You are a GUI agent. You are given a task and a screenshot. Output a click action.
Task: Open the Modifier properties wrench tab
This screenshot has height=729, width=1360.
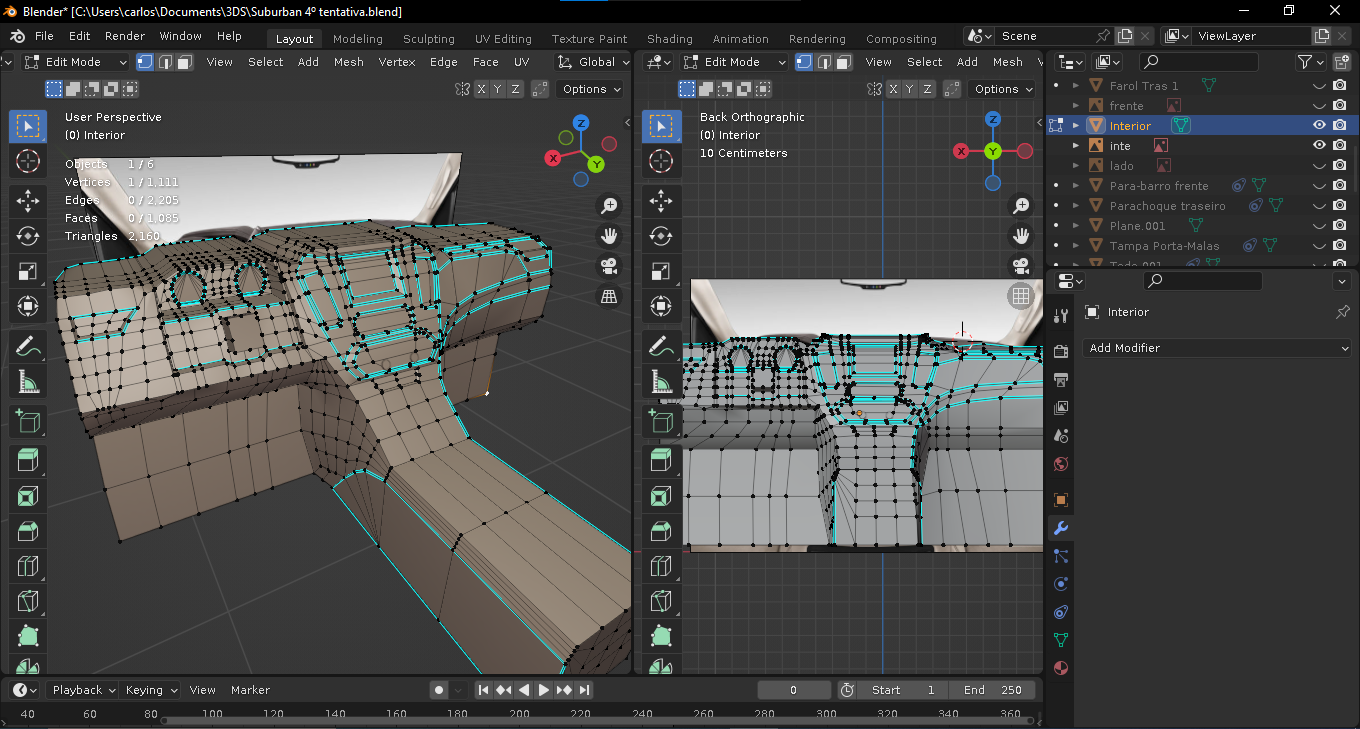point(1061,528)
